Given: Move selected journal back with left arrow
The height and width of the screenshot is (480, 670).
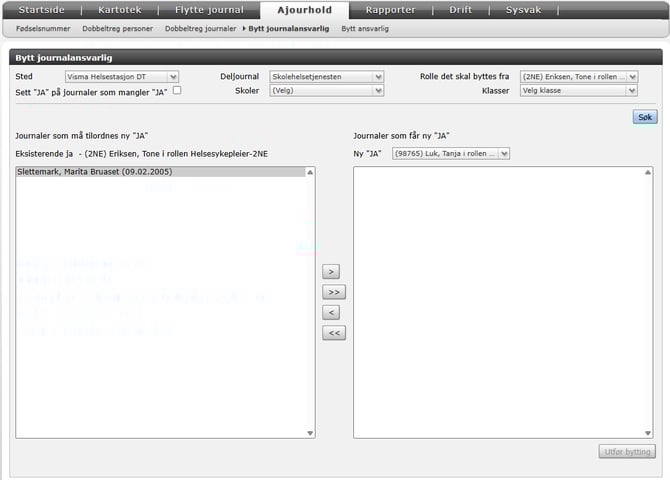Looking at the screenshot, I should click(333, 312).
